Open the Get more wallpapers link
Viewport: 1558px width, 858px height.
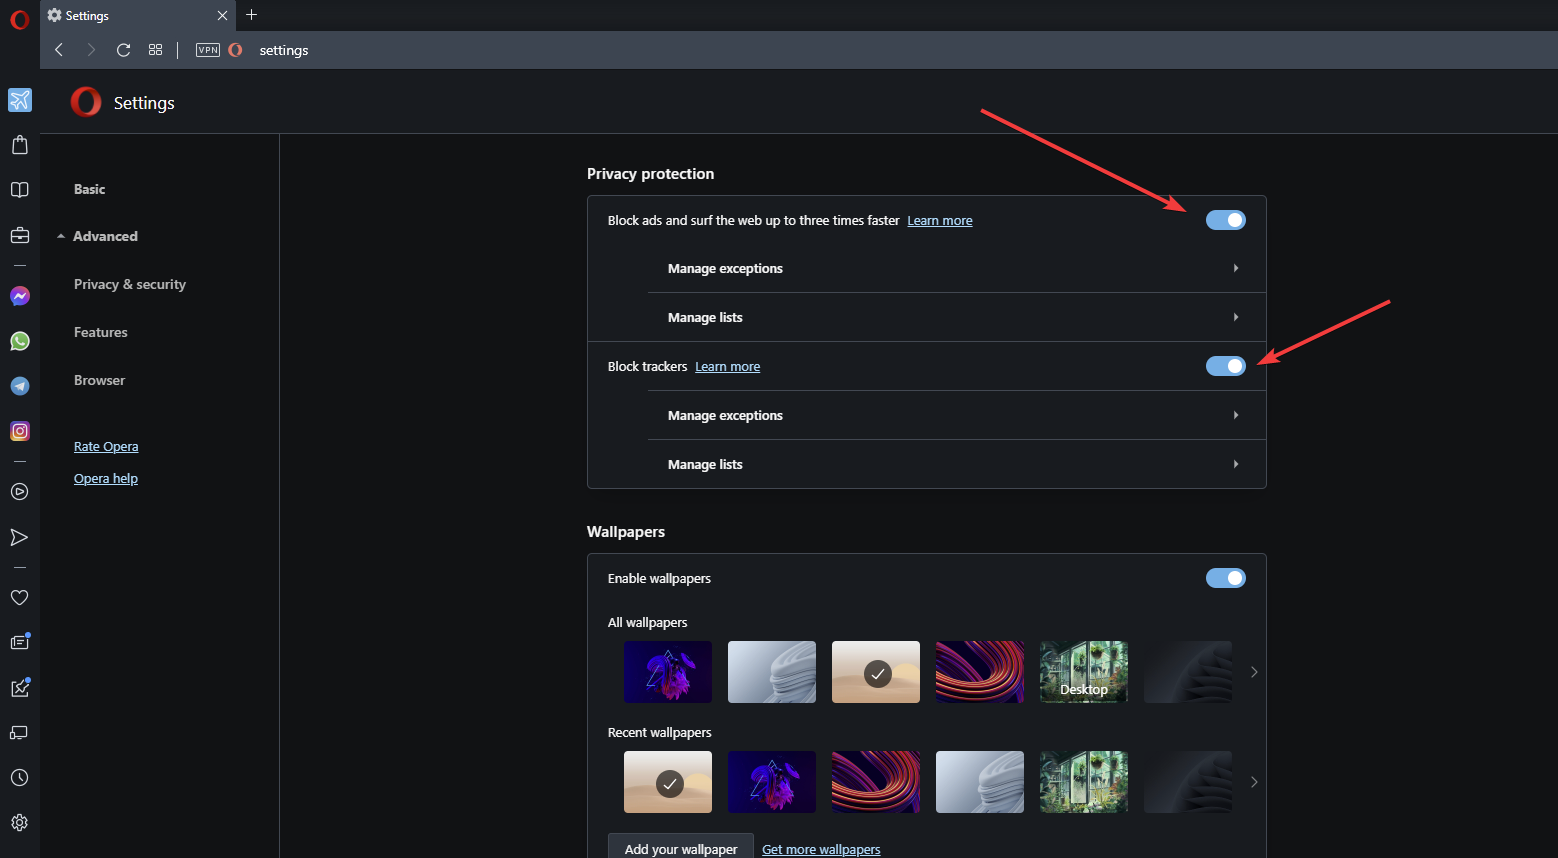point(821,849)
